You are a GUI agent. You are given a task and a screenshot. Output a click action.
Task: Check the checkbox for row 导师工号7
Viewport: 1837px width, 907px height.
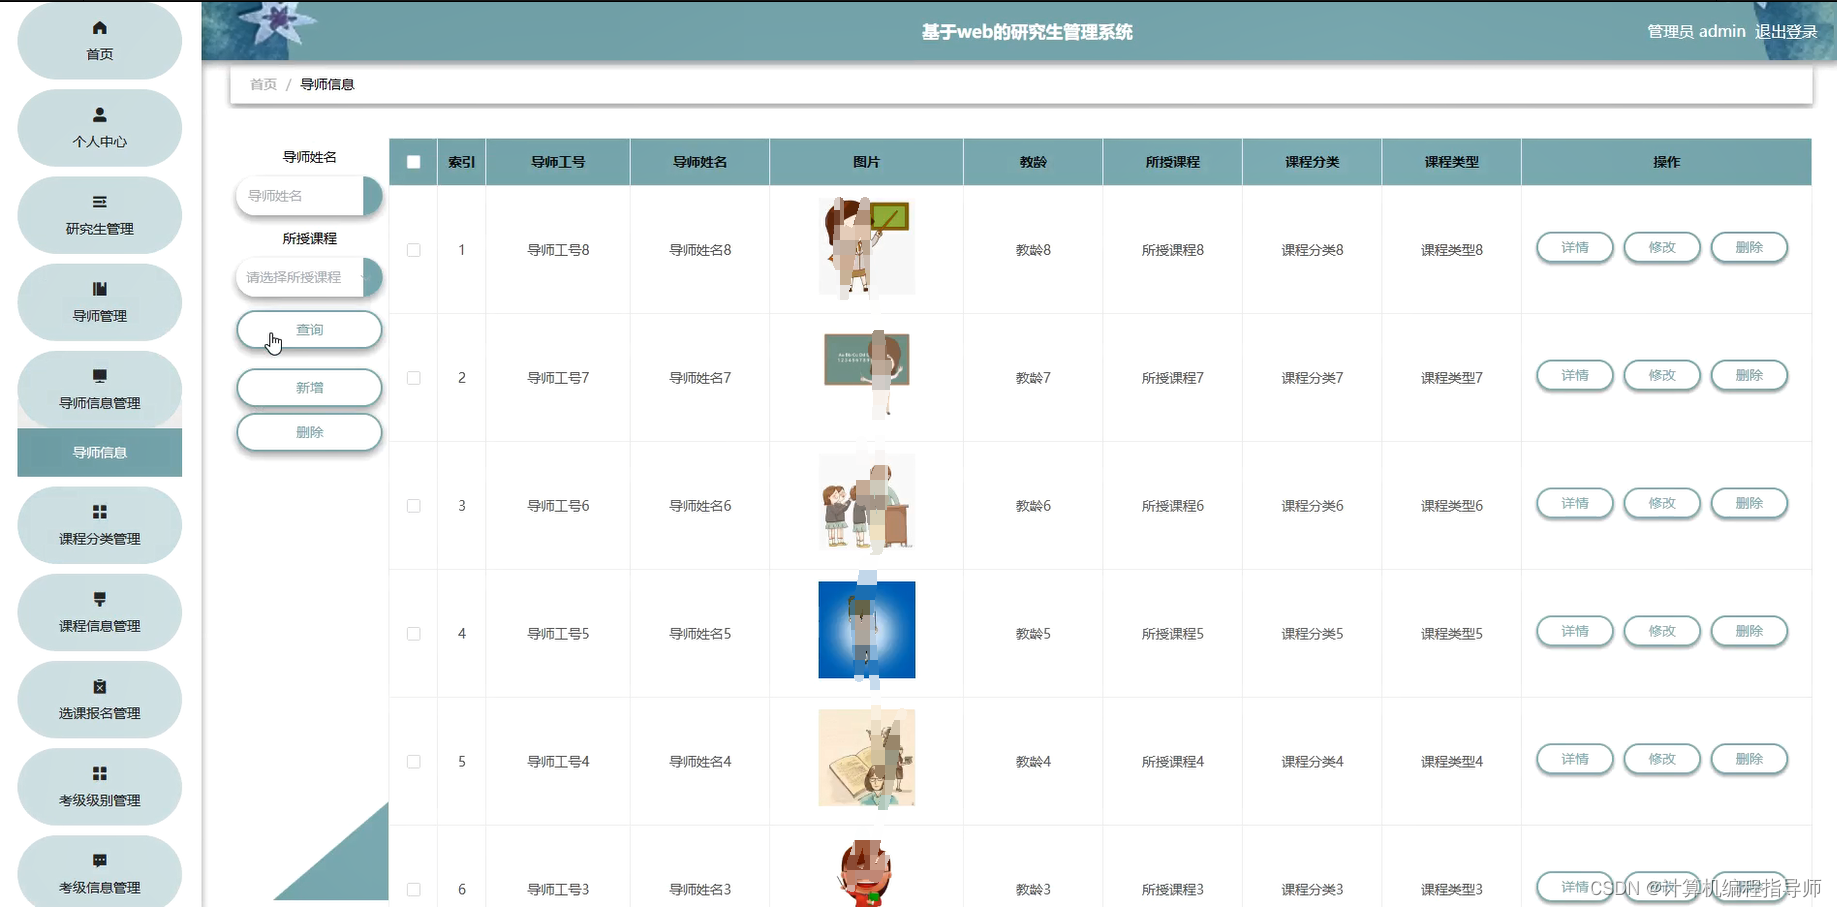click(x=413, y=378)
